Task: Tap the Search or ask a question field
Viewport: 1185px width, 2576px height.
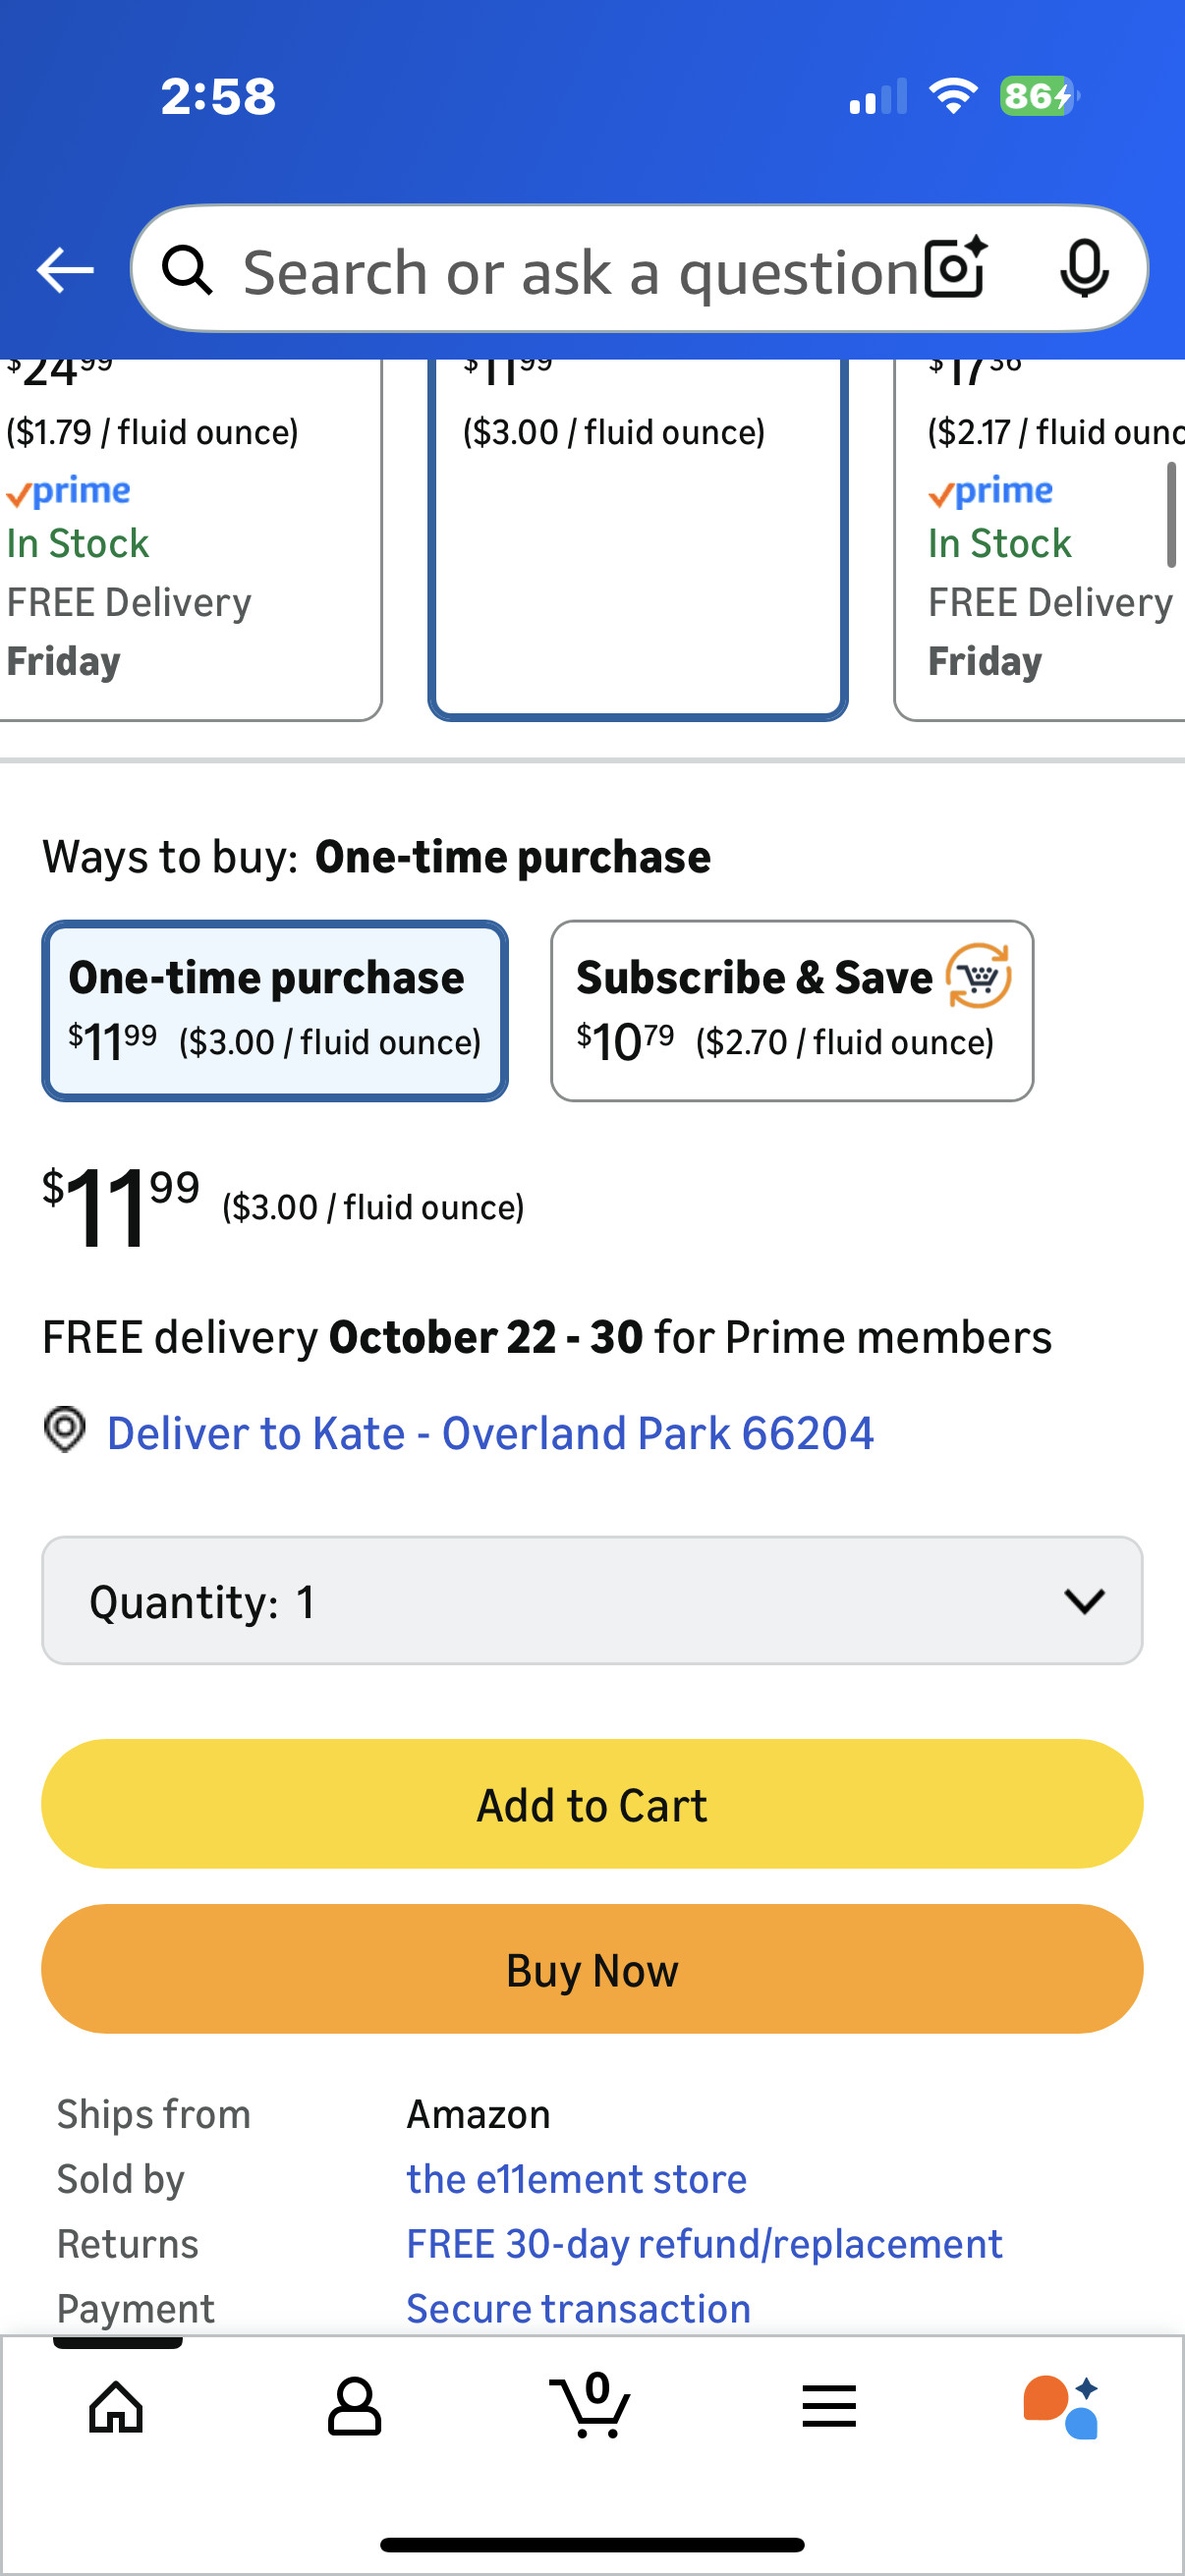Action: pos(580,271)
